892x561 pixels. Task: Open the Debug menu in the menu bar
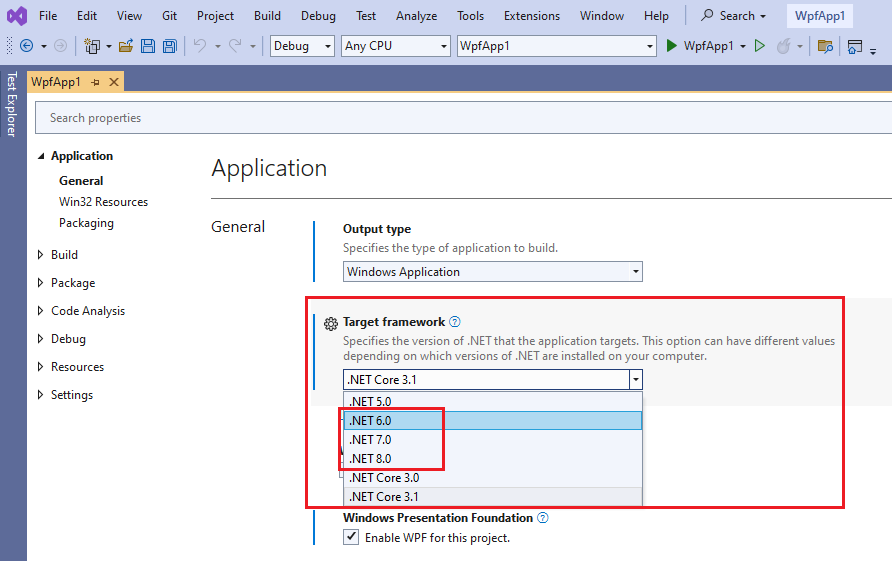click(x=318, y=16)
